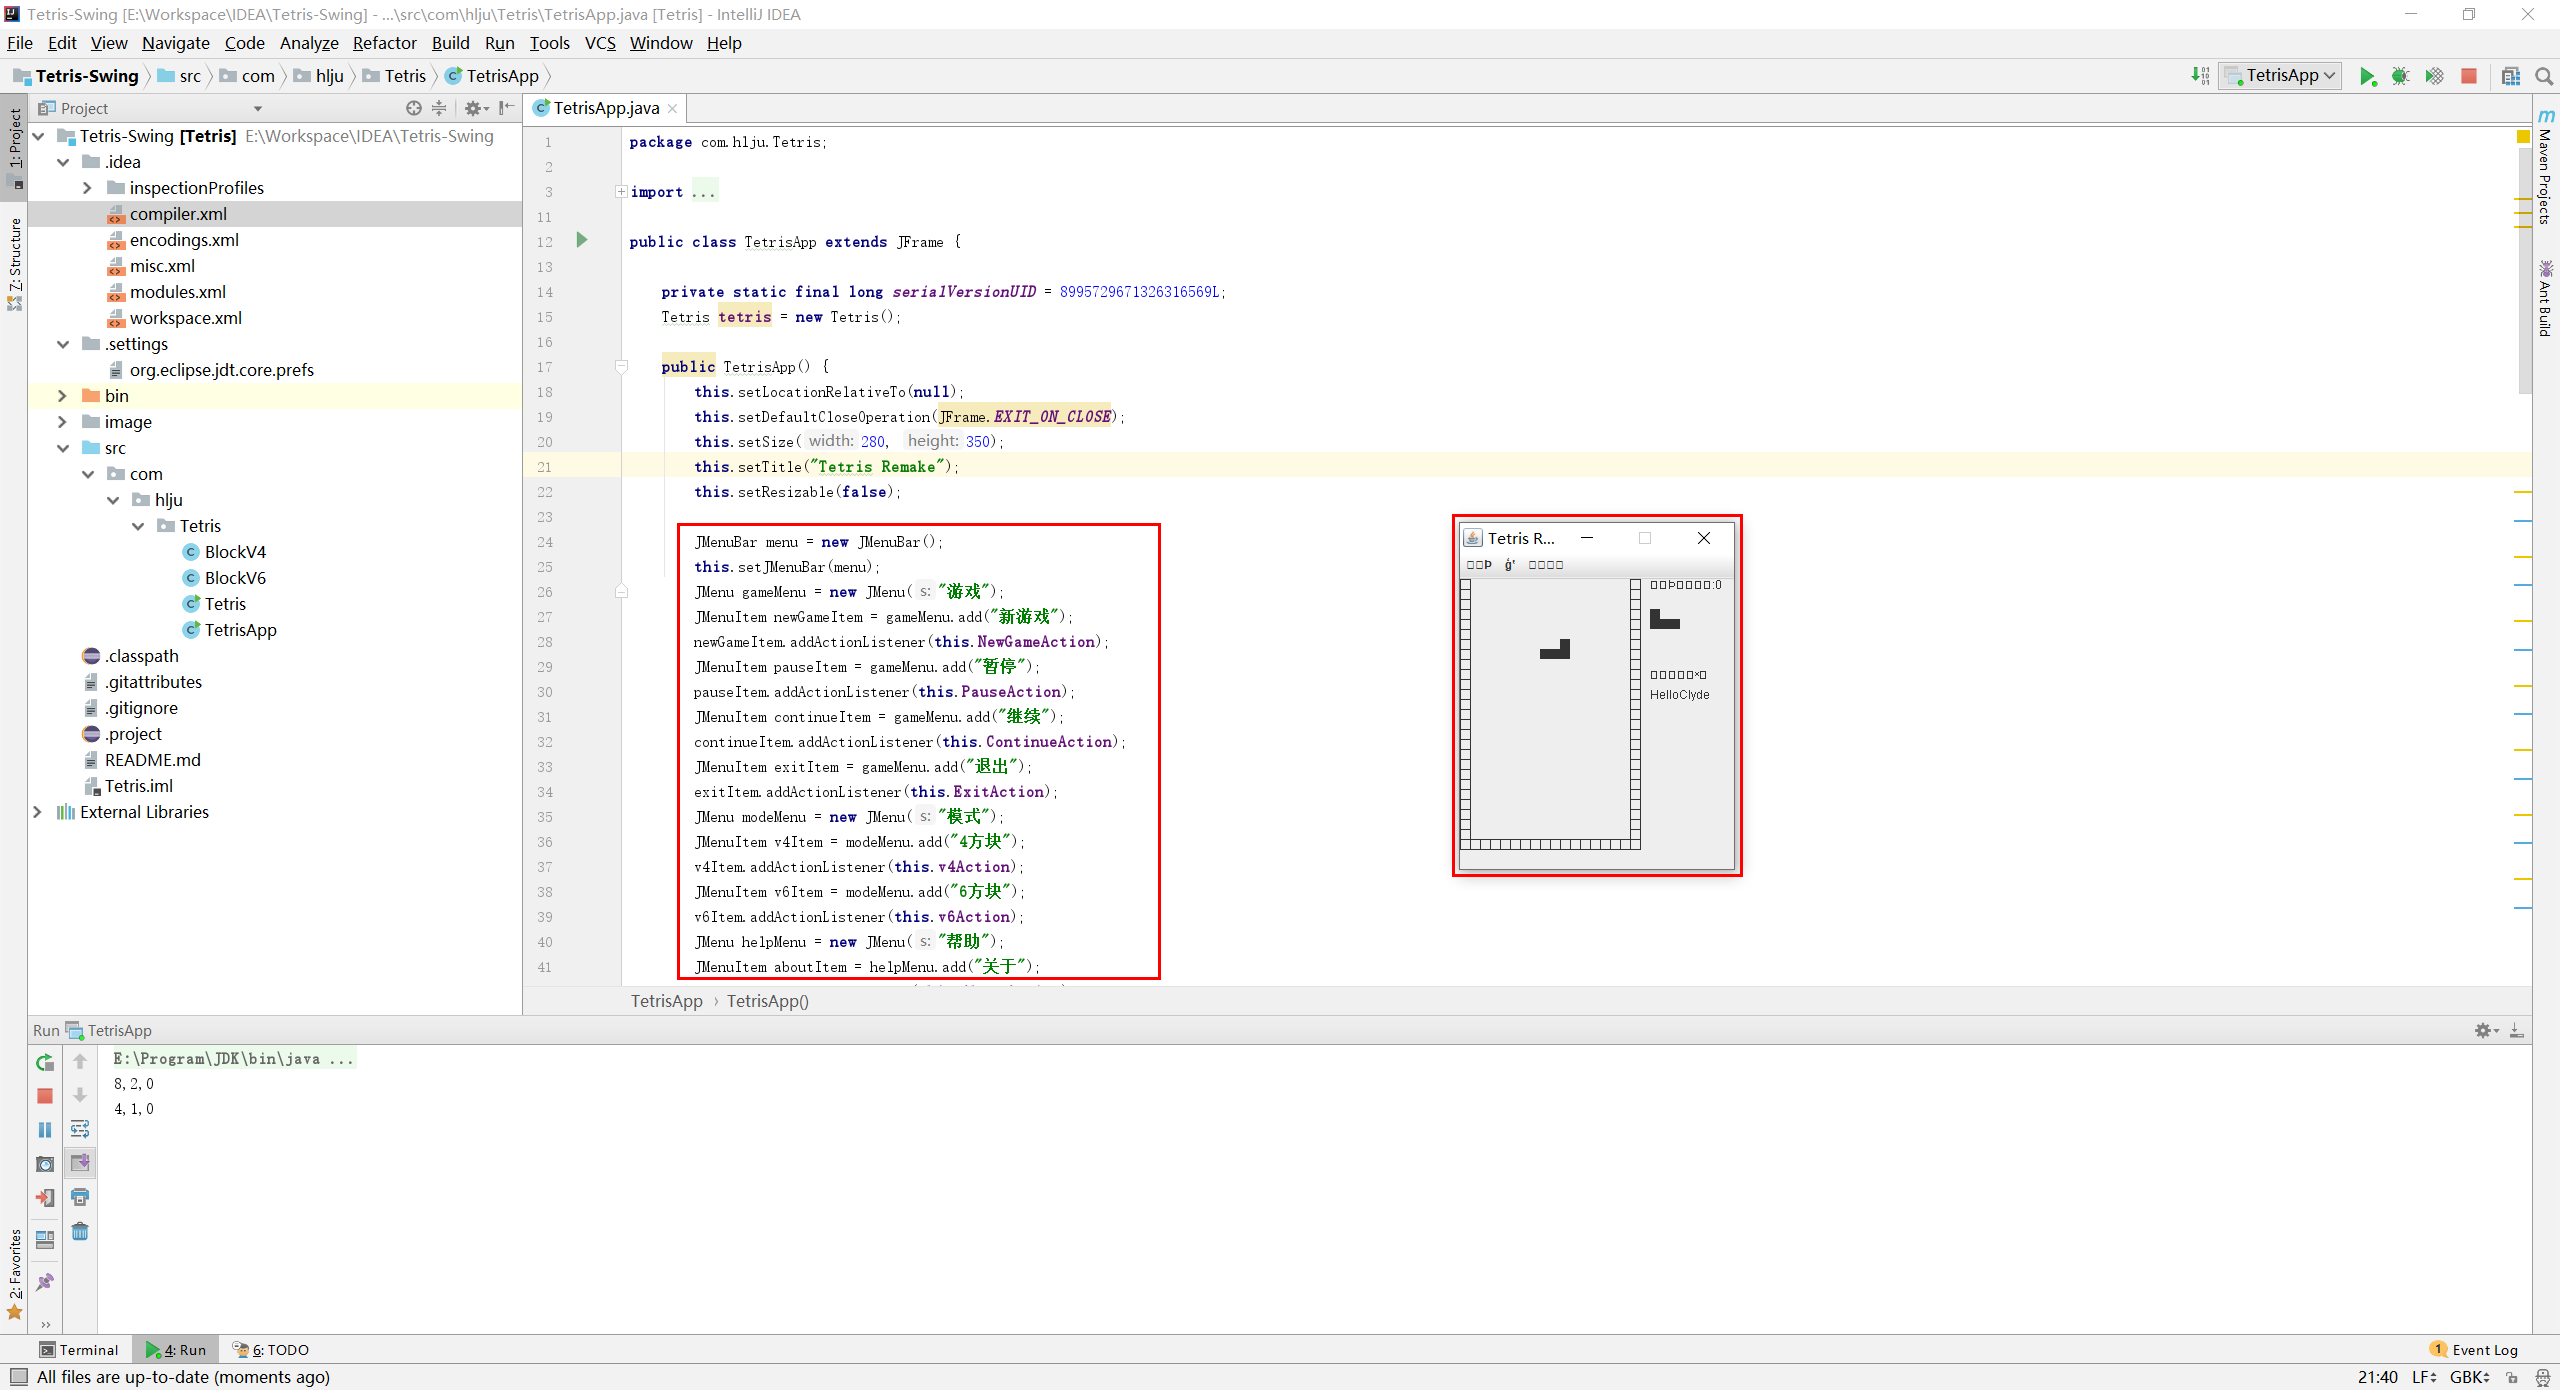The width and height of the screenshot is (2560, 1390).
Task: Expand the bin folder in project tree
Action: 62,396
